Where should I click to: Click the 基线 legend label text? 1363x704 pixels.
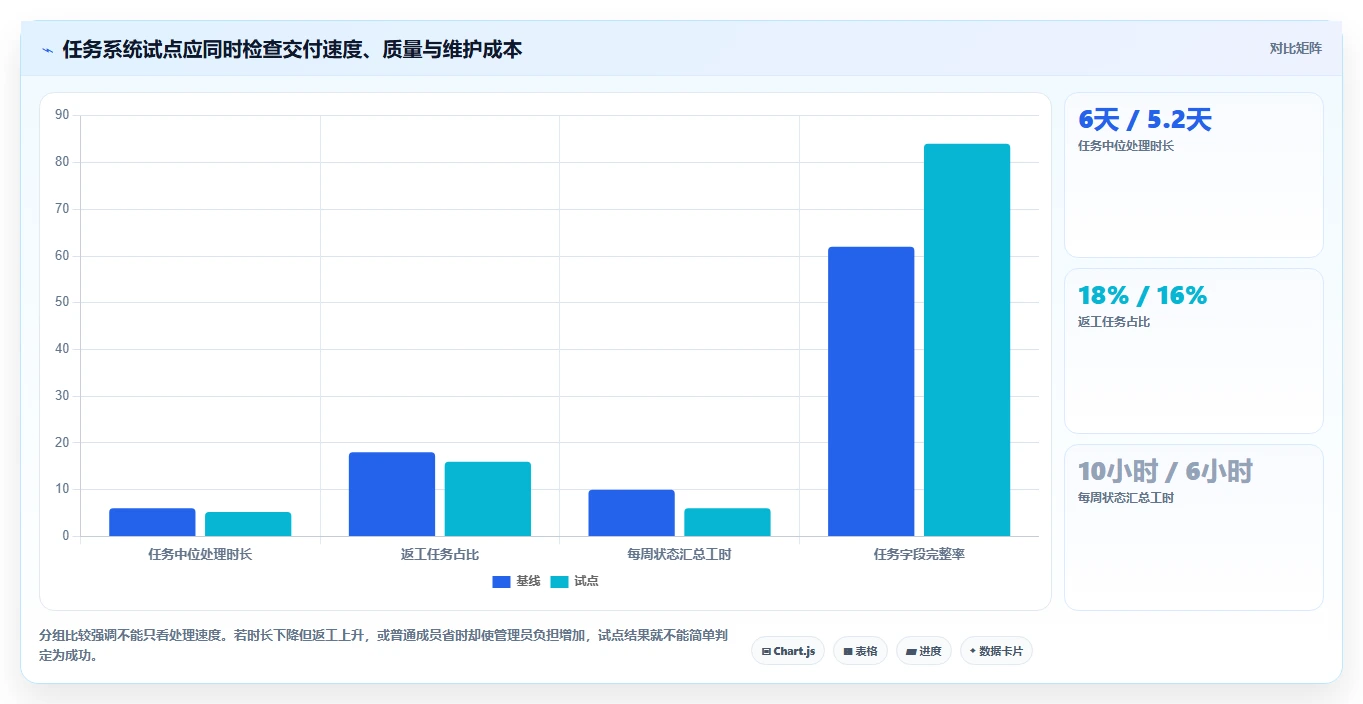[528, 581]
